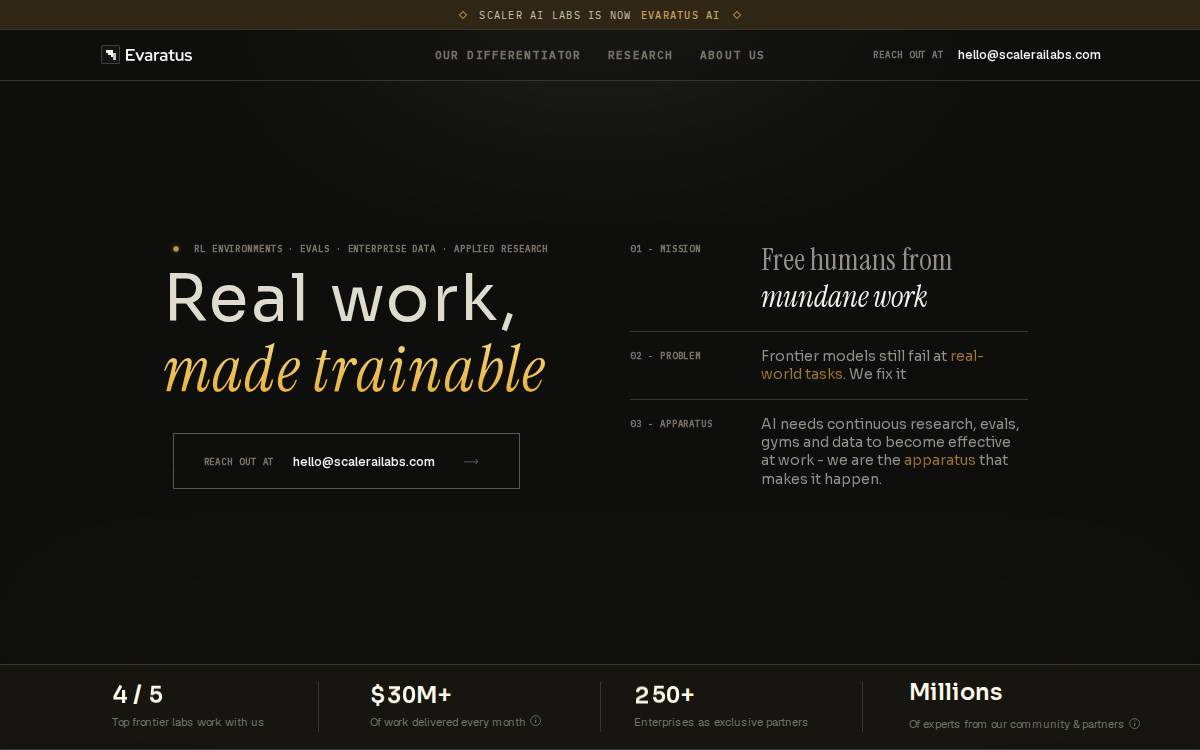This screenshot has height=750, width=1200.
Task: Click the Evaratus brand name in the header
Action: 159,55
